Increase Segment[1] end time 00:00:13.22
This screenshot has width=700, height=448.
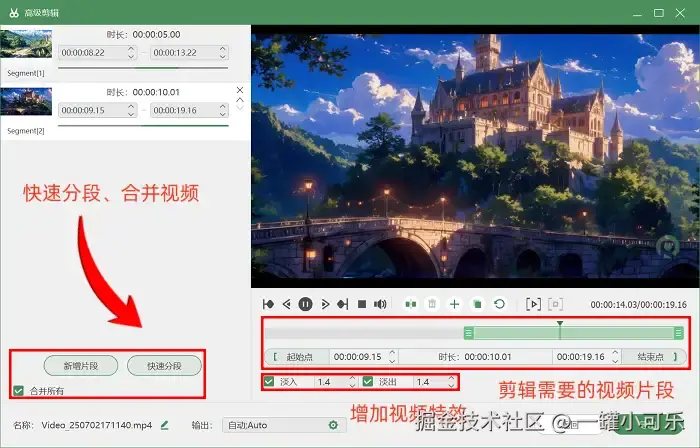tap(223, 49)
